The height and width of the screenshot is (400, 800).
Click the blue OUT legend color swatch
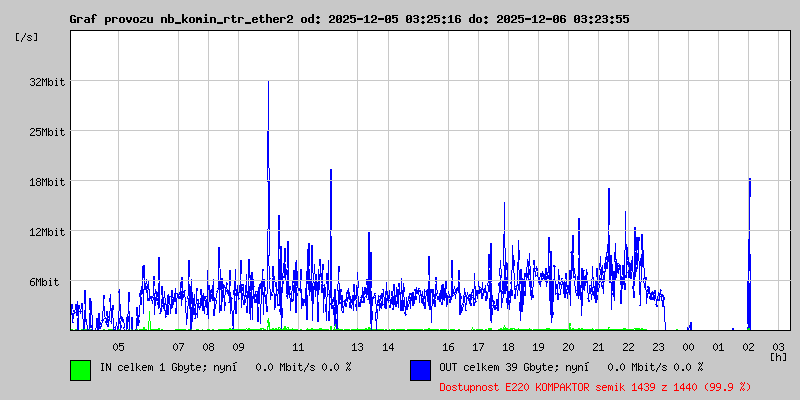(x=420, y=369)
